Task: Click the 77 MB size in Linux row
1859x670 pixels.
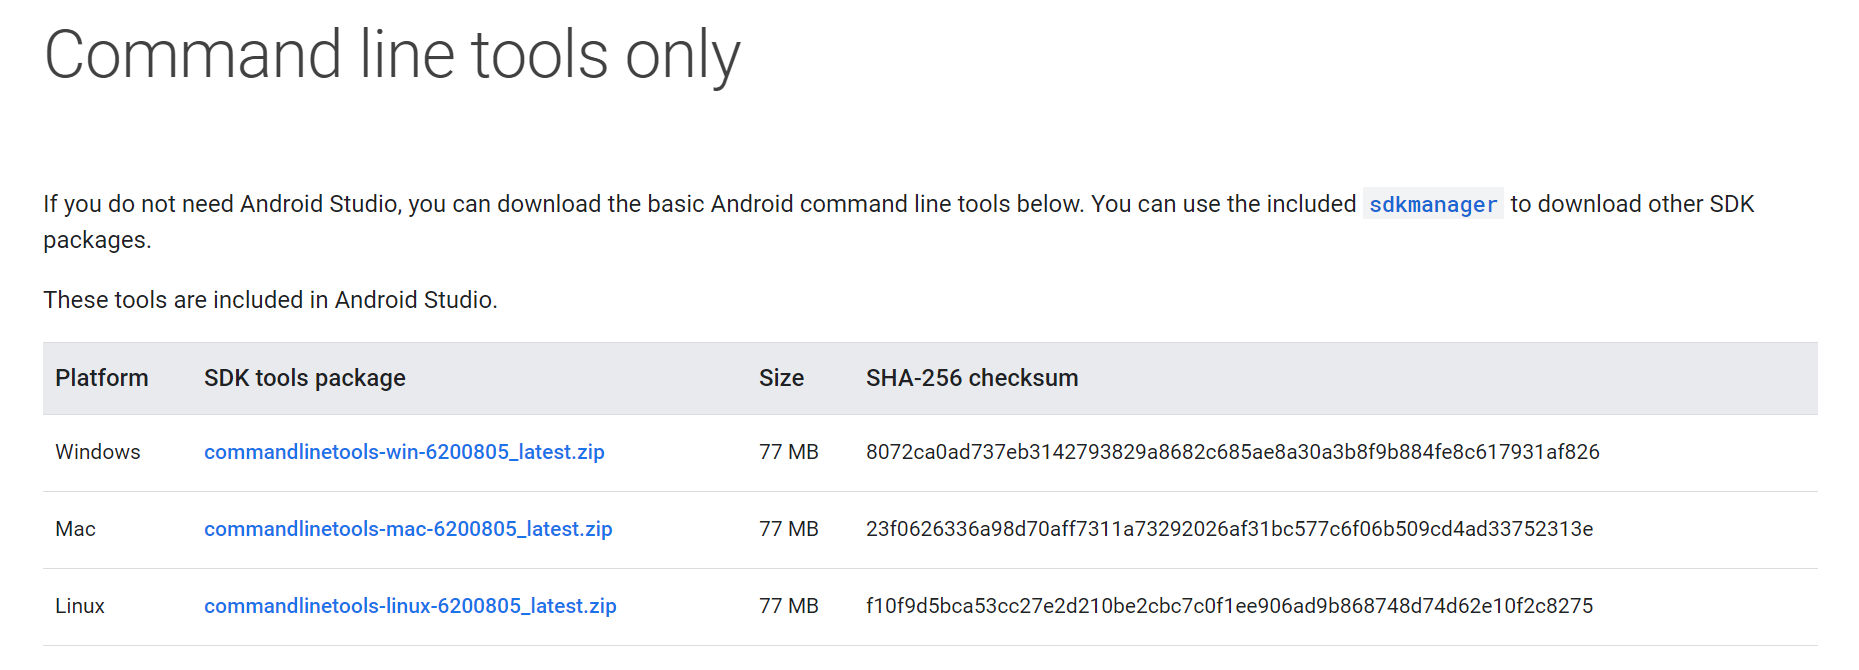Action: coord(789,606)
